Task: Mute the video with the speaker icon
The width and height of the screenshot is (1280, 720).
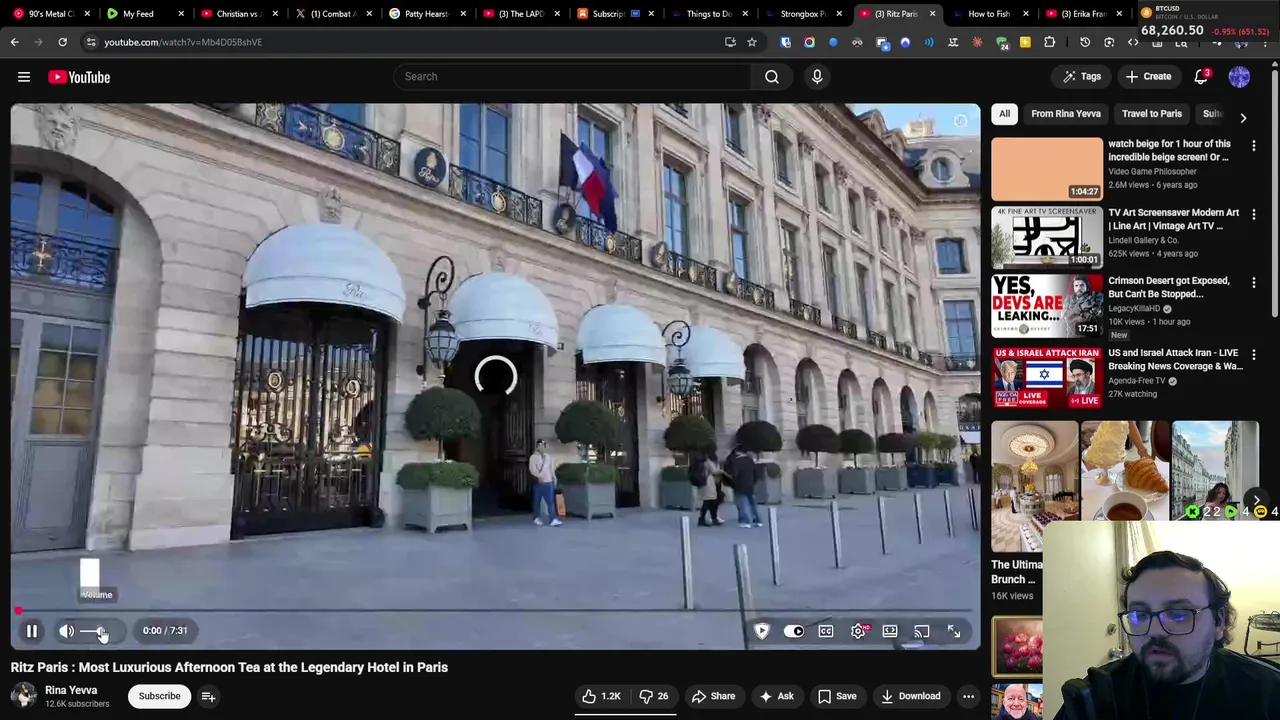Action: point(66,631)
